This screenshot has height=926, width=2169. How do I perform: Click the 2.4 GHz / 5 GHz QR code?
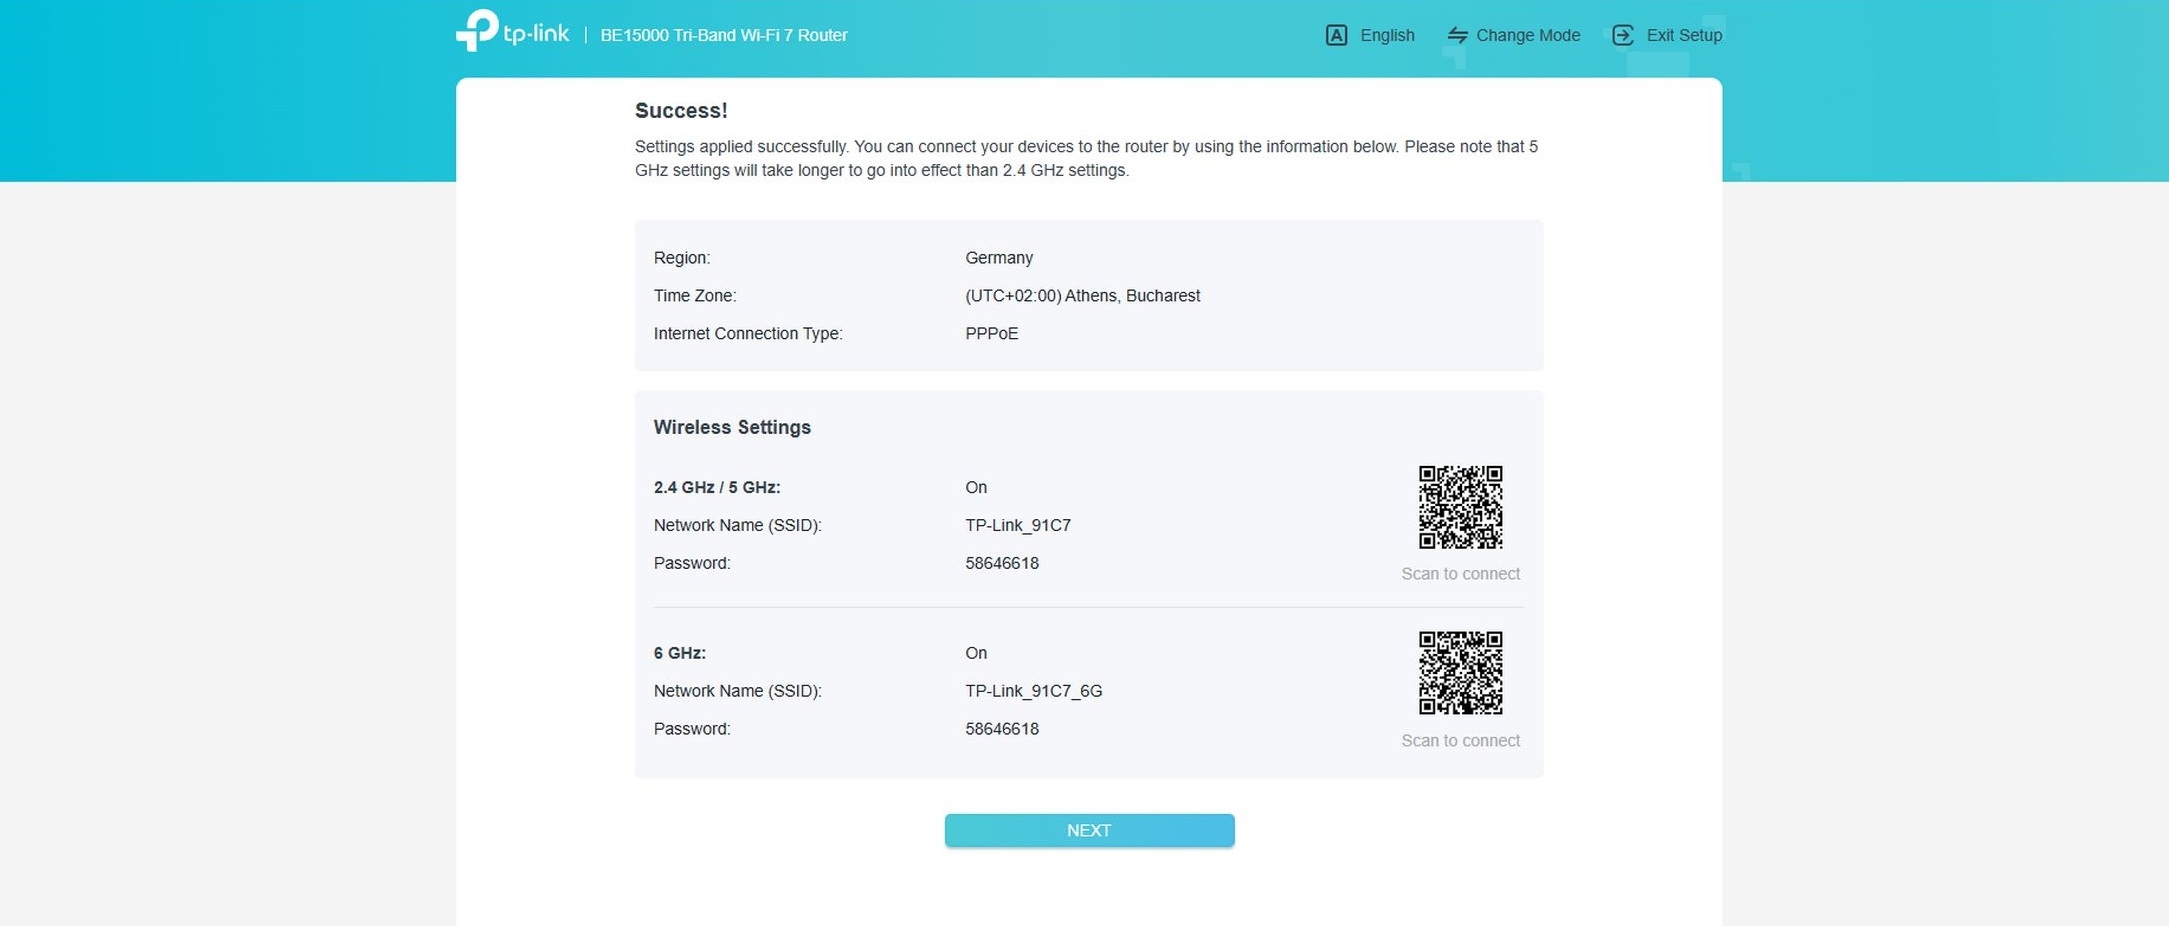1460,507
